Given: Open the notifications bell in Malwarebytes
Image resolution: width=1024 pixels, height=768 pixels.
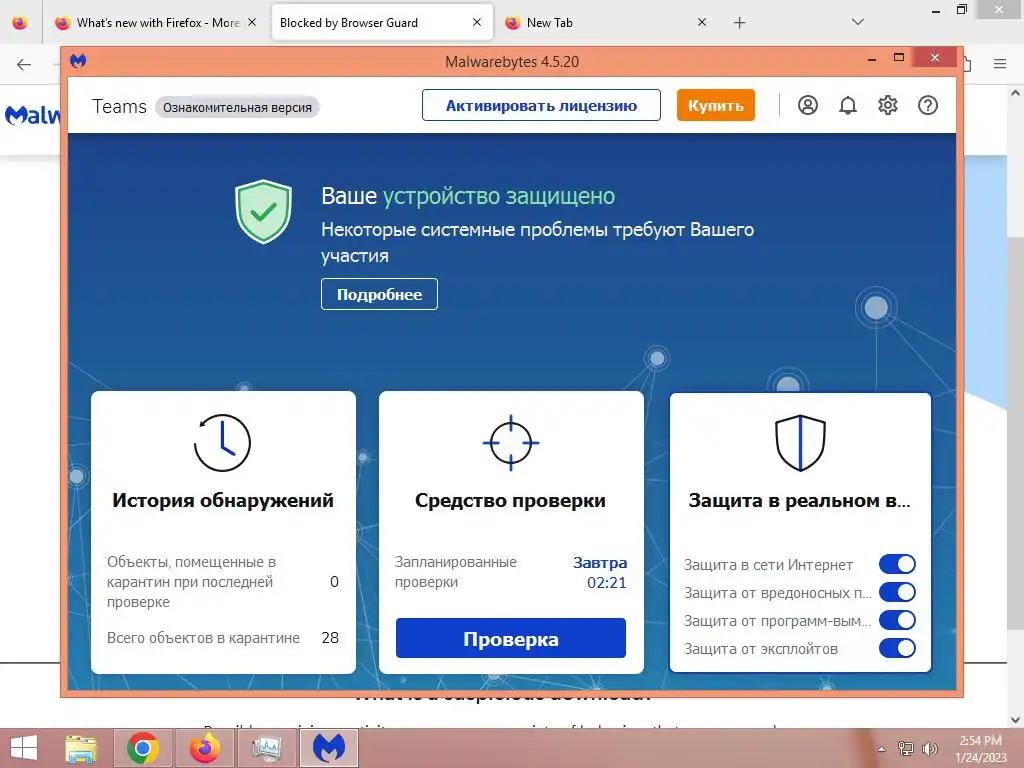Looking at the screenshot, I should pyautogui.click(x=848, y=105).
